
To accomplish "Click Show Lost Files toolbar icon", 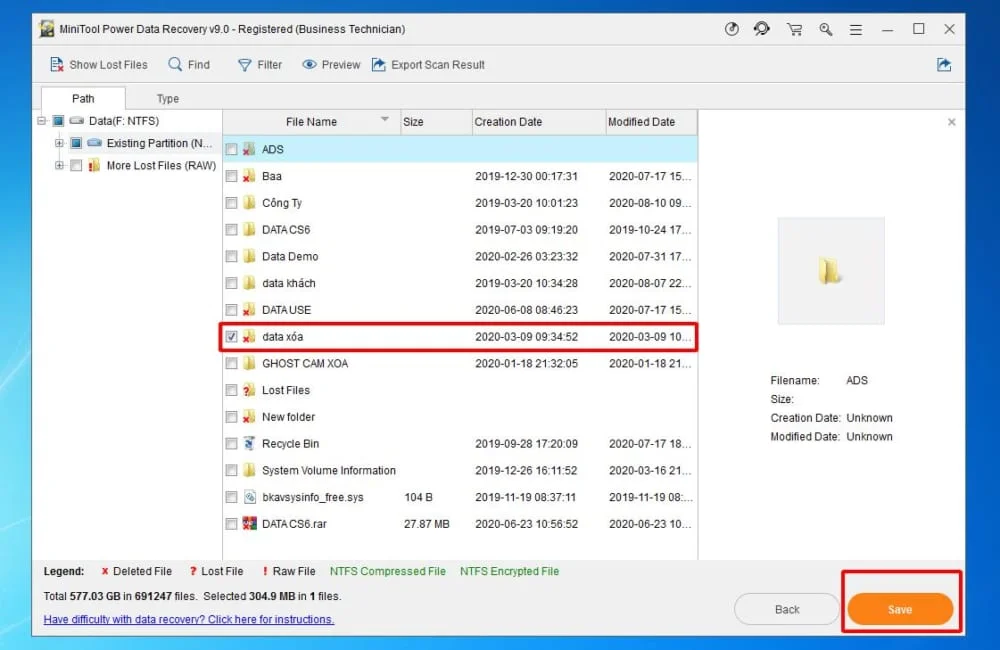I will click(x=57, y=64).
